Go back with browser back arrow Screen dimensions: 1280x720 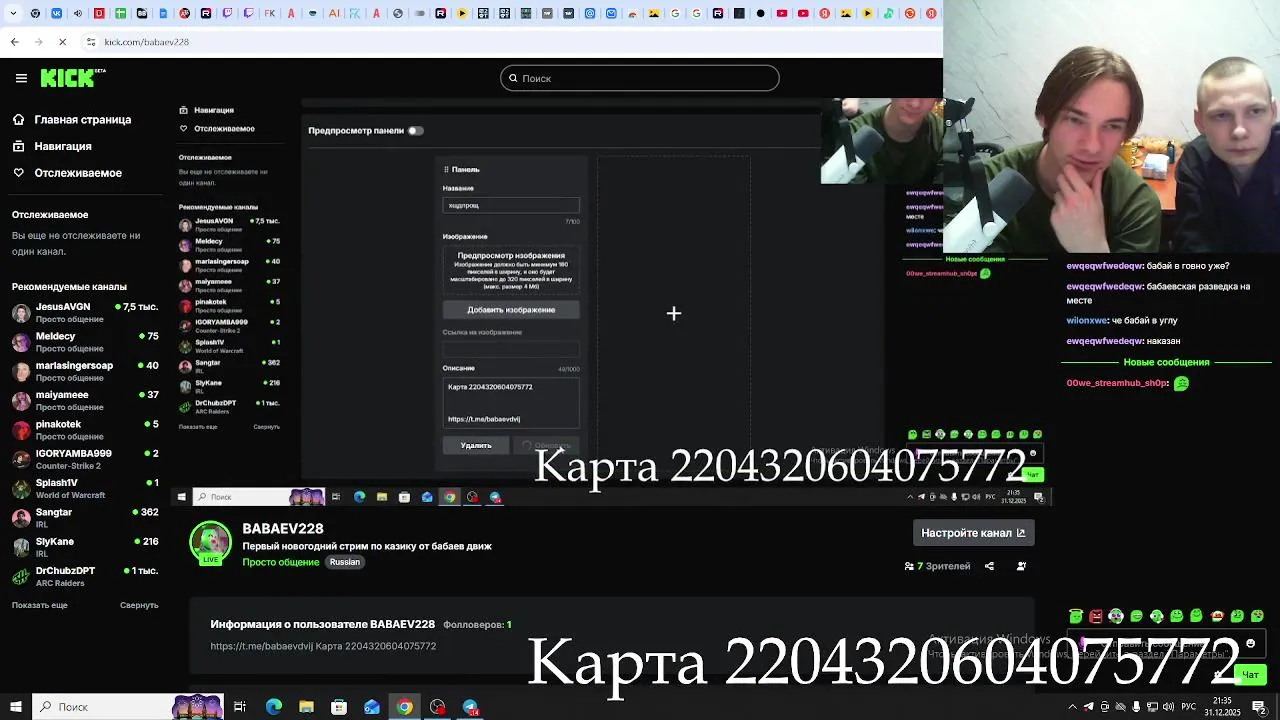coord(14,42)
